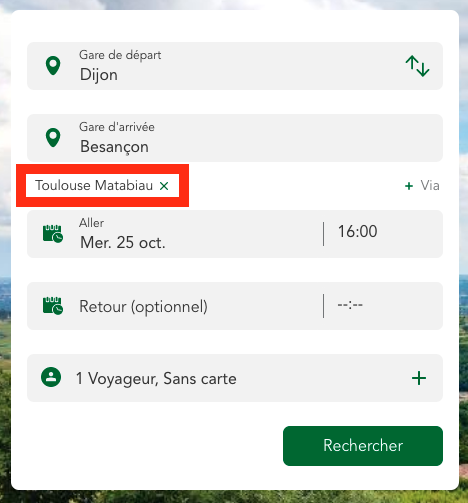This screenshot has height=503, width=468.
Task: Click the plus icon next to Via
Action: coord(409,186)
